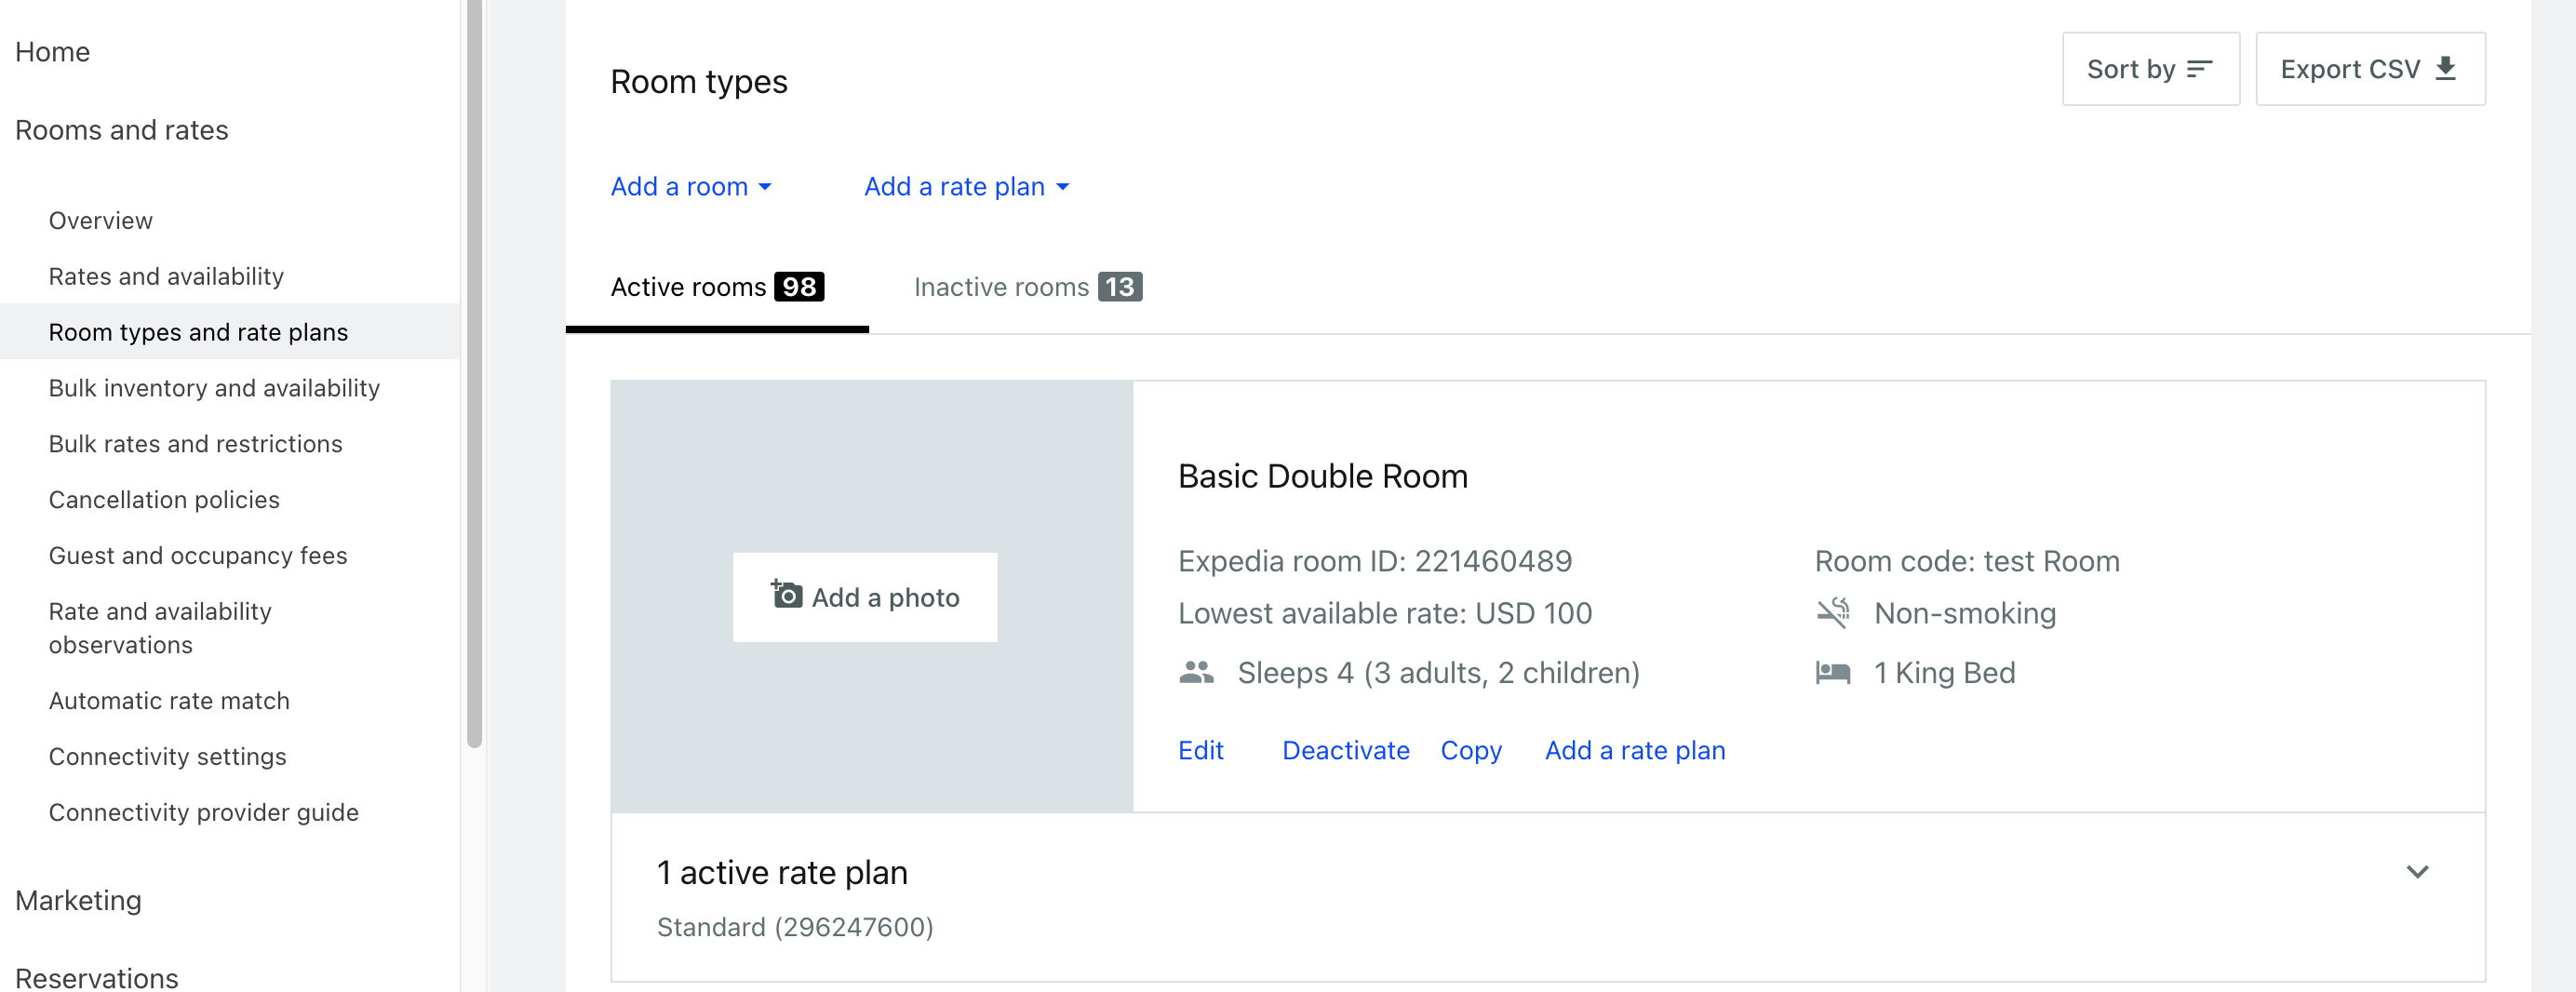Copy the Basic Double Room

pyautogui.click(x=1470, y=750)
